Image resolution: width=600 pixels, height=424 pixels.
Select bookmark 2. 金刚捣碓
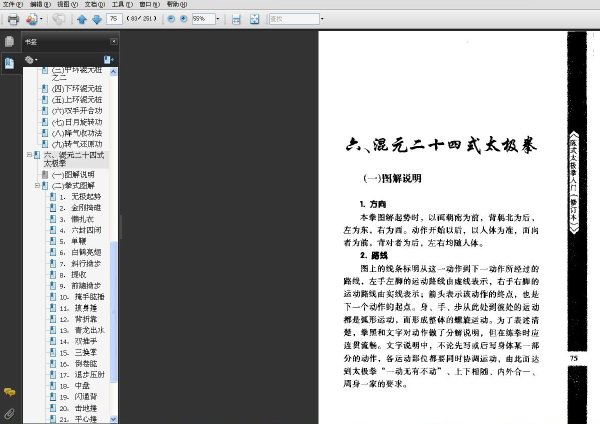click(80, 208)
